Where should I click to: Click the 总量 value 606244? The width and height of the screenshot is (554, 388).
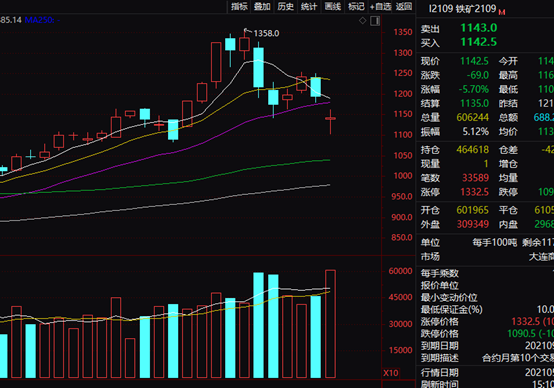[473, 118]
